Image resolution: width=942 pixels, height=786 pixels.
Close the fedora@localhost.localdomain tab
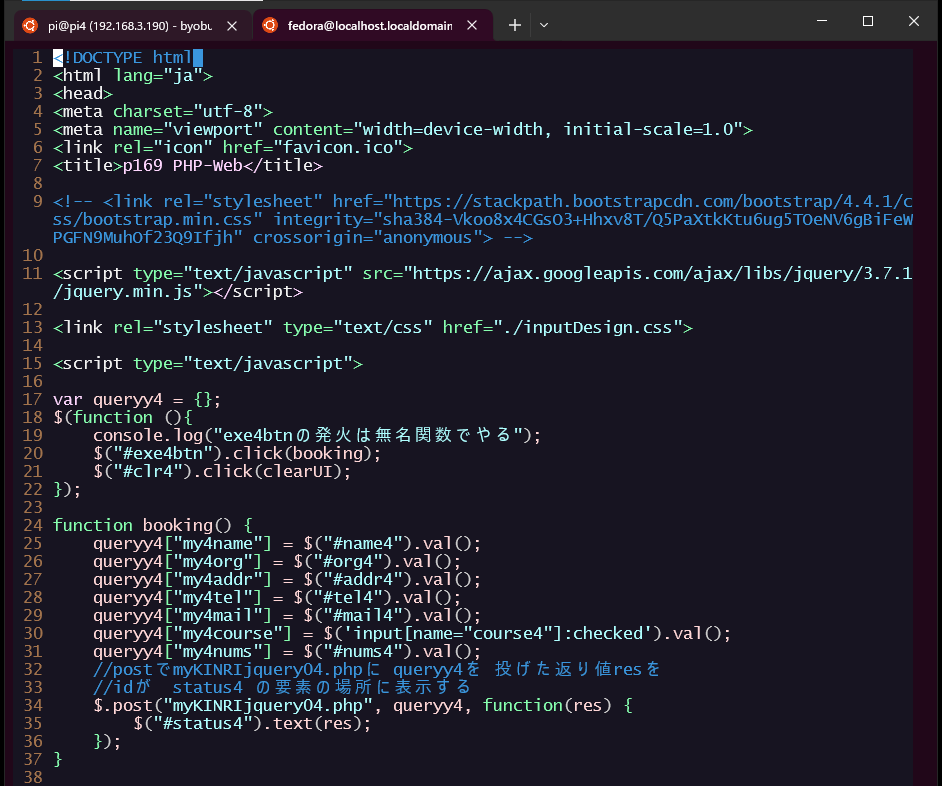pyautogui.click(x=472, y=26)
